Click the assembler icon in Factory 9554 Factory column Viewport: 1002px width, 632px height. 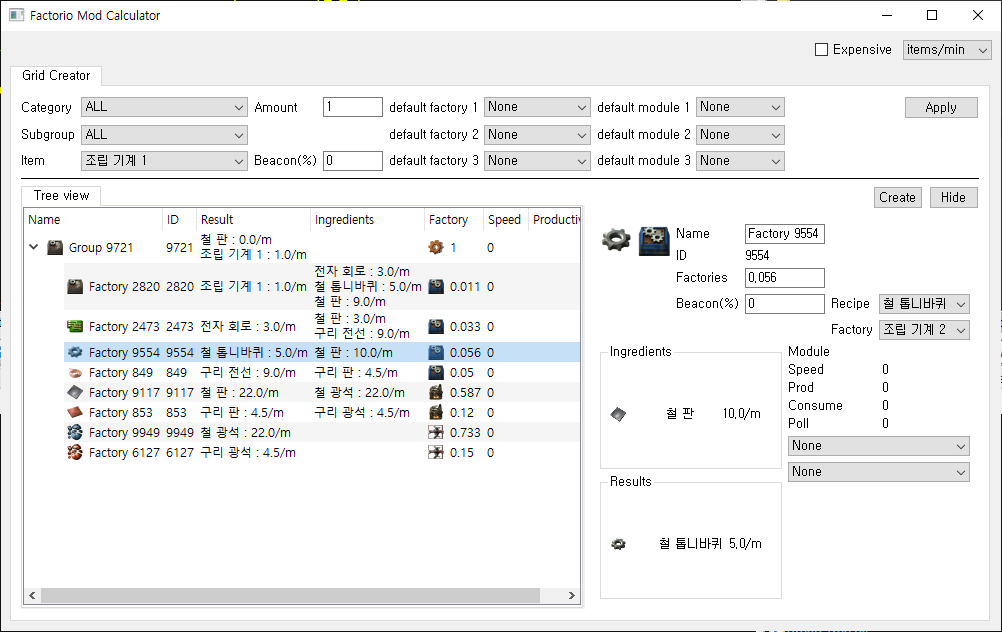click(436, 352)
